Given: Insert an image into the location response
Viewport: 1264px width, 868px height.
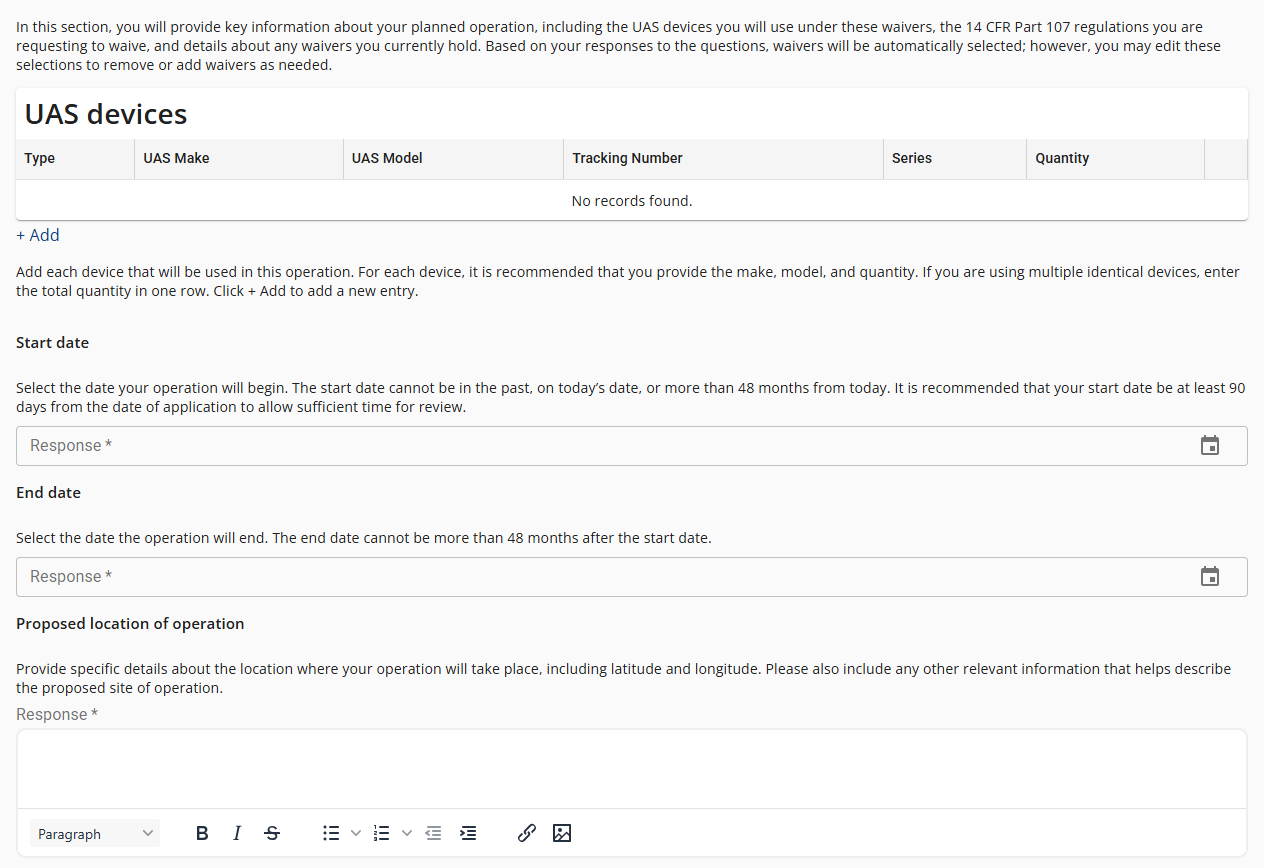Looking at the screenshot, I should [562, 833].
